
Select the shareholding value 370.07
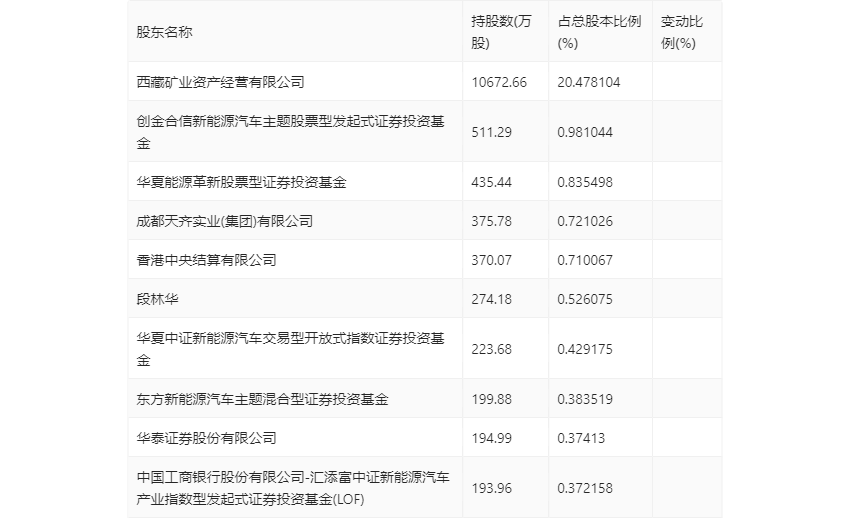tap(491, 260)
